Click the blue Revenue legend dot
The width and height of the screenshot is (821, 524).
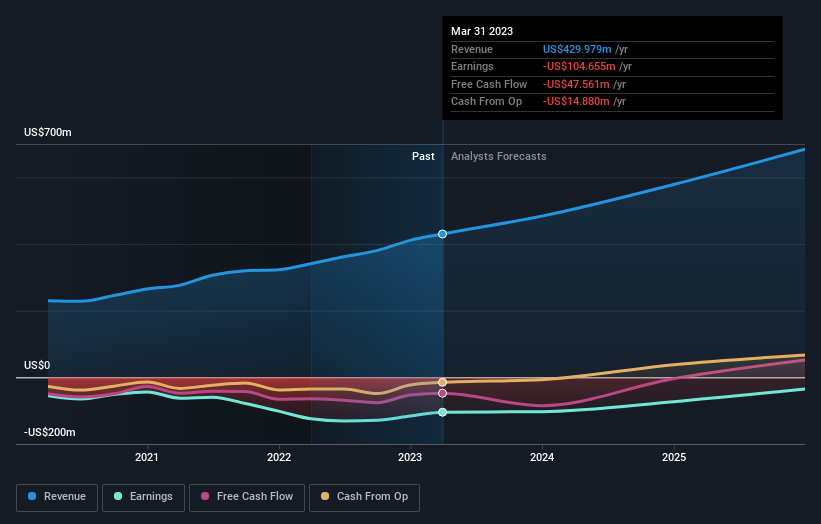click(x=32, y=496)
